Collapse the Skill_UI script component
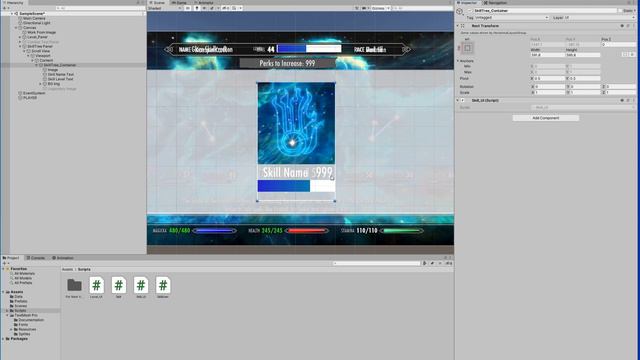This screenshot has width=640, height=360. pyautogui.click(x=458, y=100)
